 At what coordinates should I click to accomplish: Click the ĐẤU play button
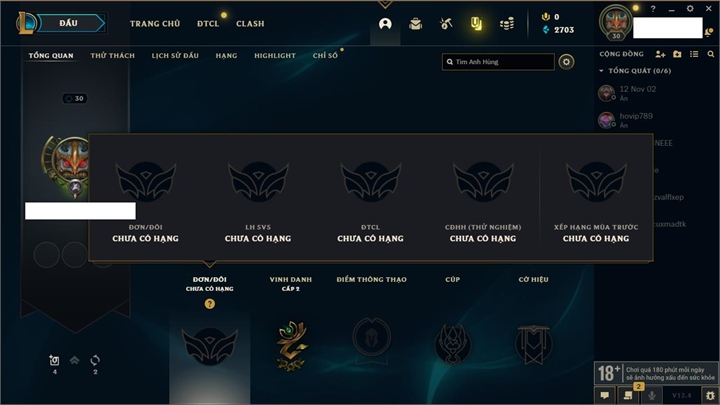click(x=69, y=23)
